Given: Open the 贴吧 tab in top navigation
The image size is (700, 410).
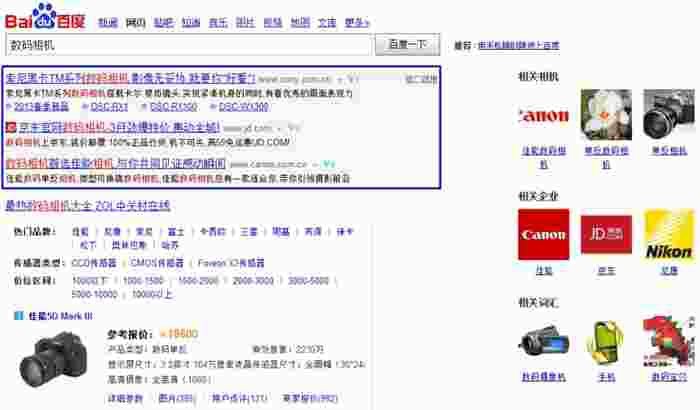Looking at the screenshot, I should (163, 22).
